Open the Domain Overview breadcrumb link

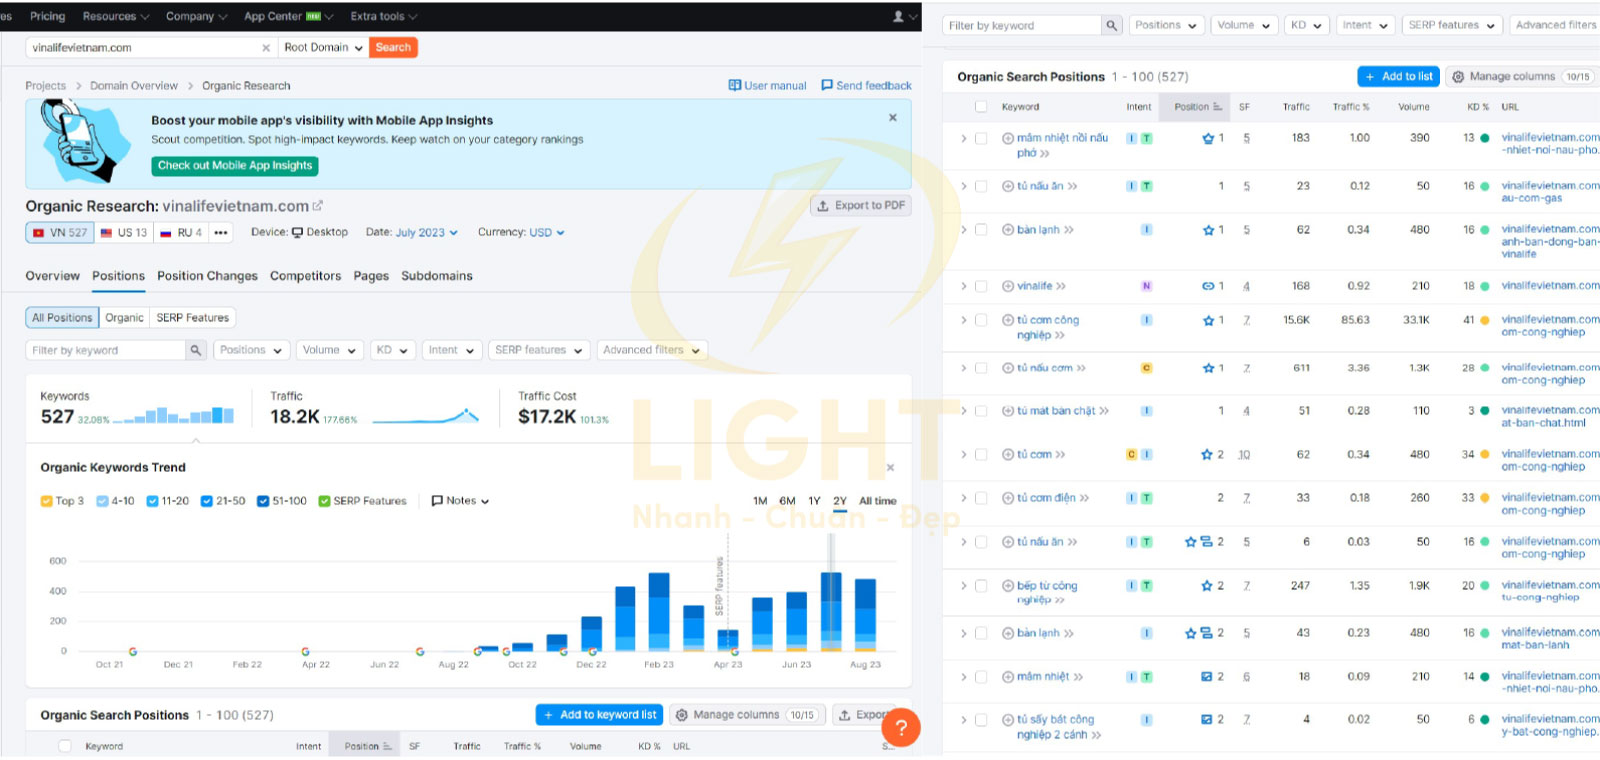click(134, 86)
